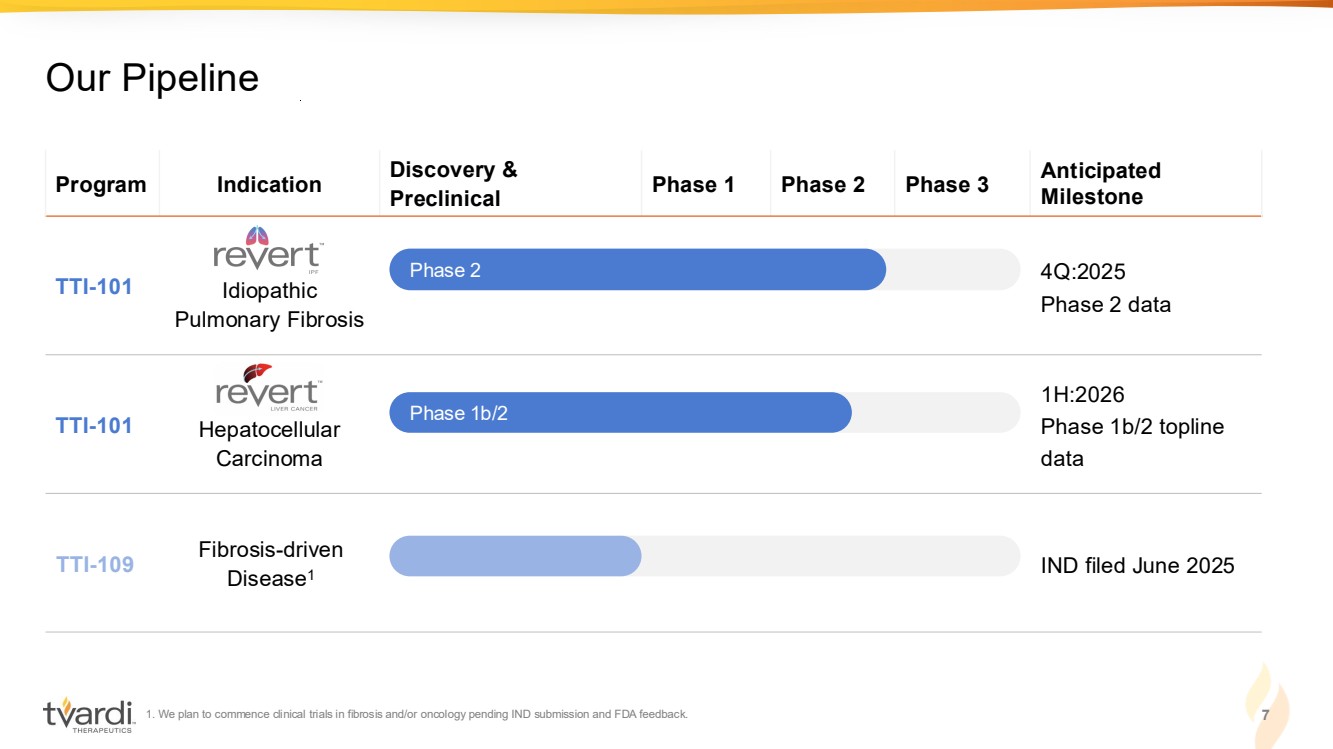Select the Anticipated Milestone column header
Viewport: 1333px width, 749px height.
[x=1100, y=184]
